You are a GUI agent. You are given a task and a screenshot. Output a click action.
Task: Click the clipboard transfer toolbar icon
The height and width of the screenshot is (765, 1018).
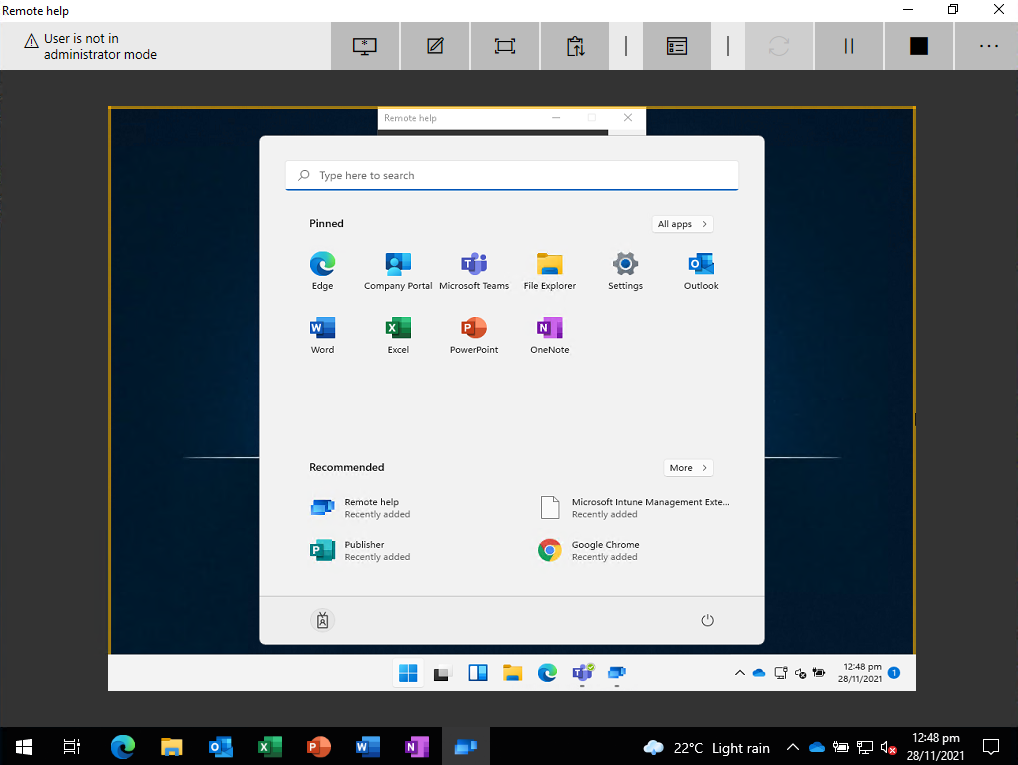click(x=575, y=46)
